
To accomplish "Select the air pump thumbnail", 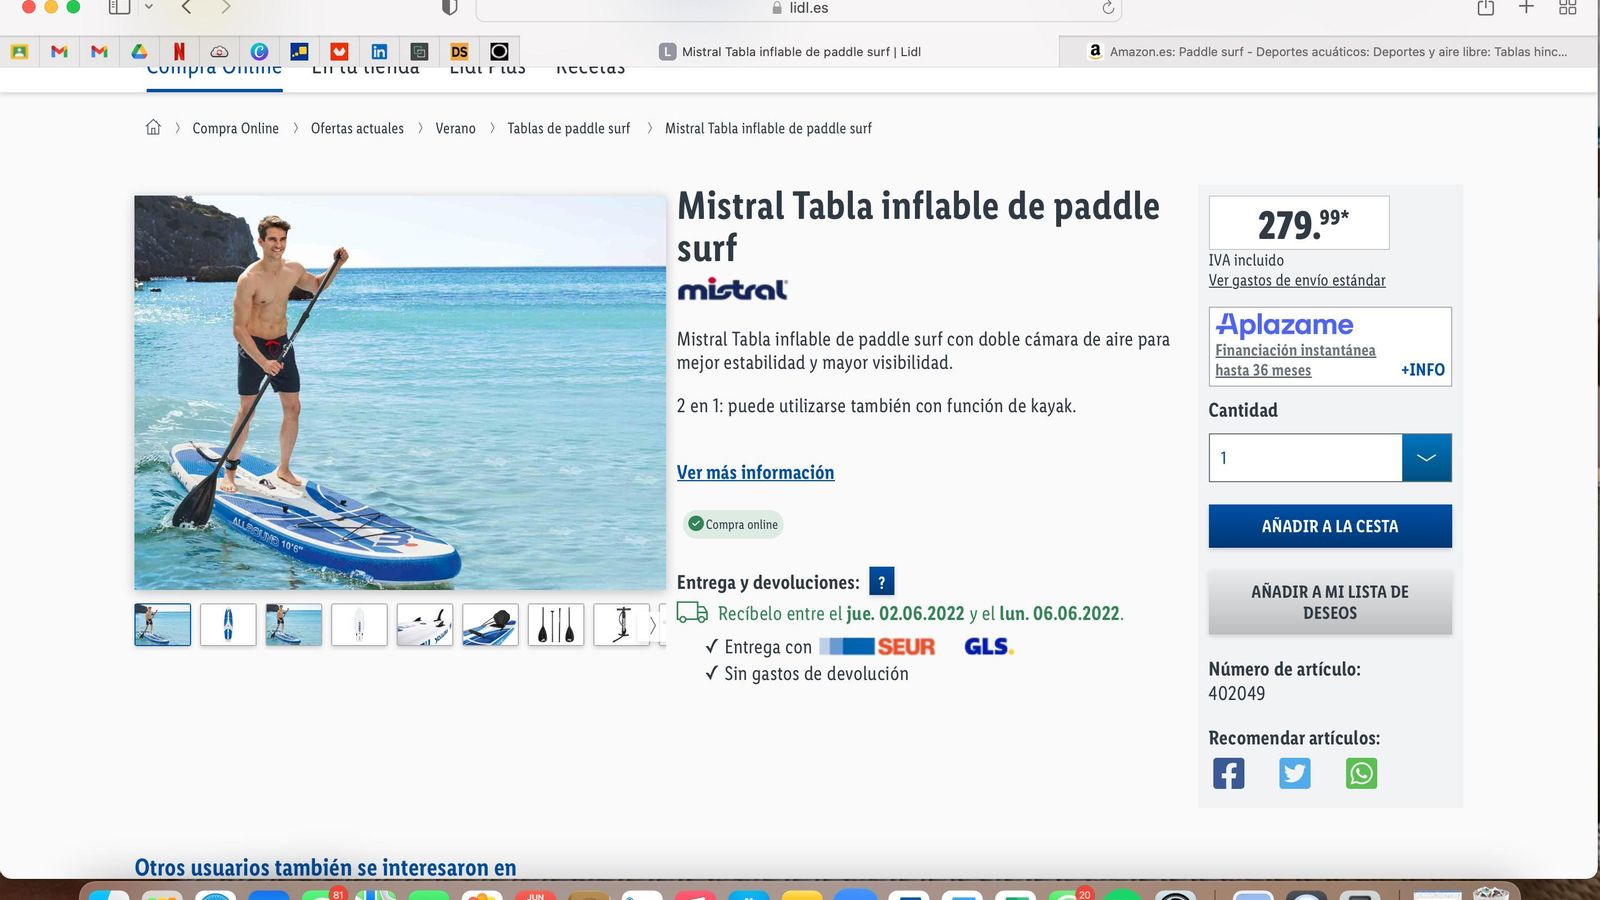I will [x=620, y=624].
